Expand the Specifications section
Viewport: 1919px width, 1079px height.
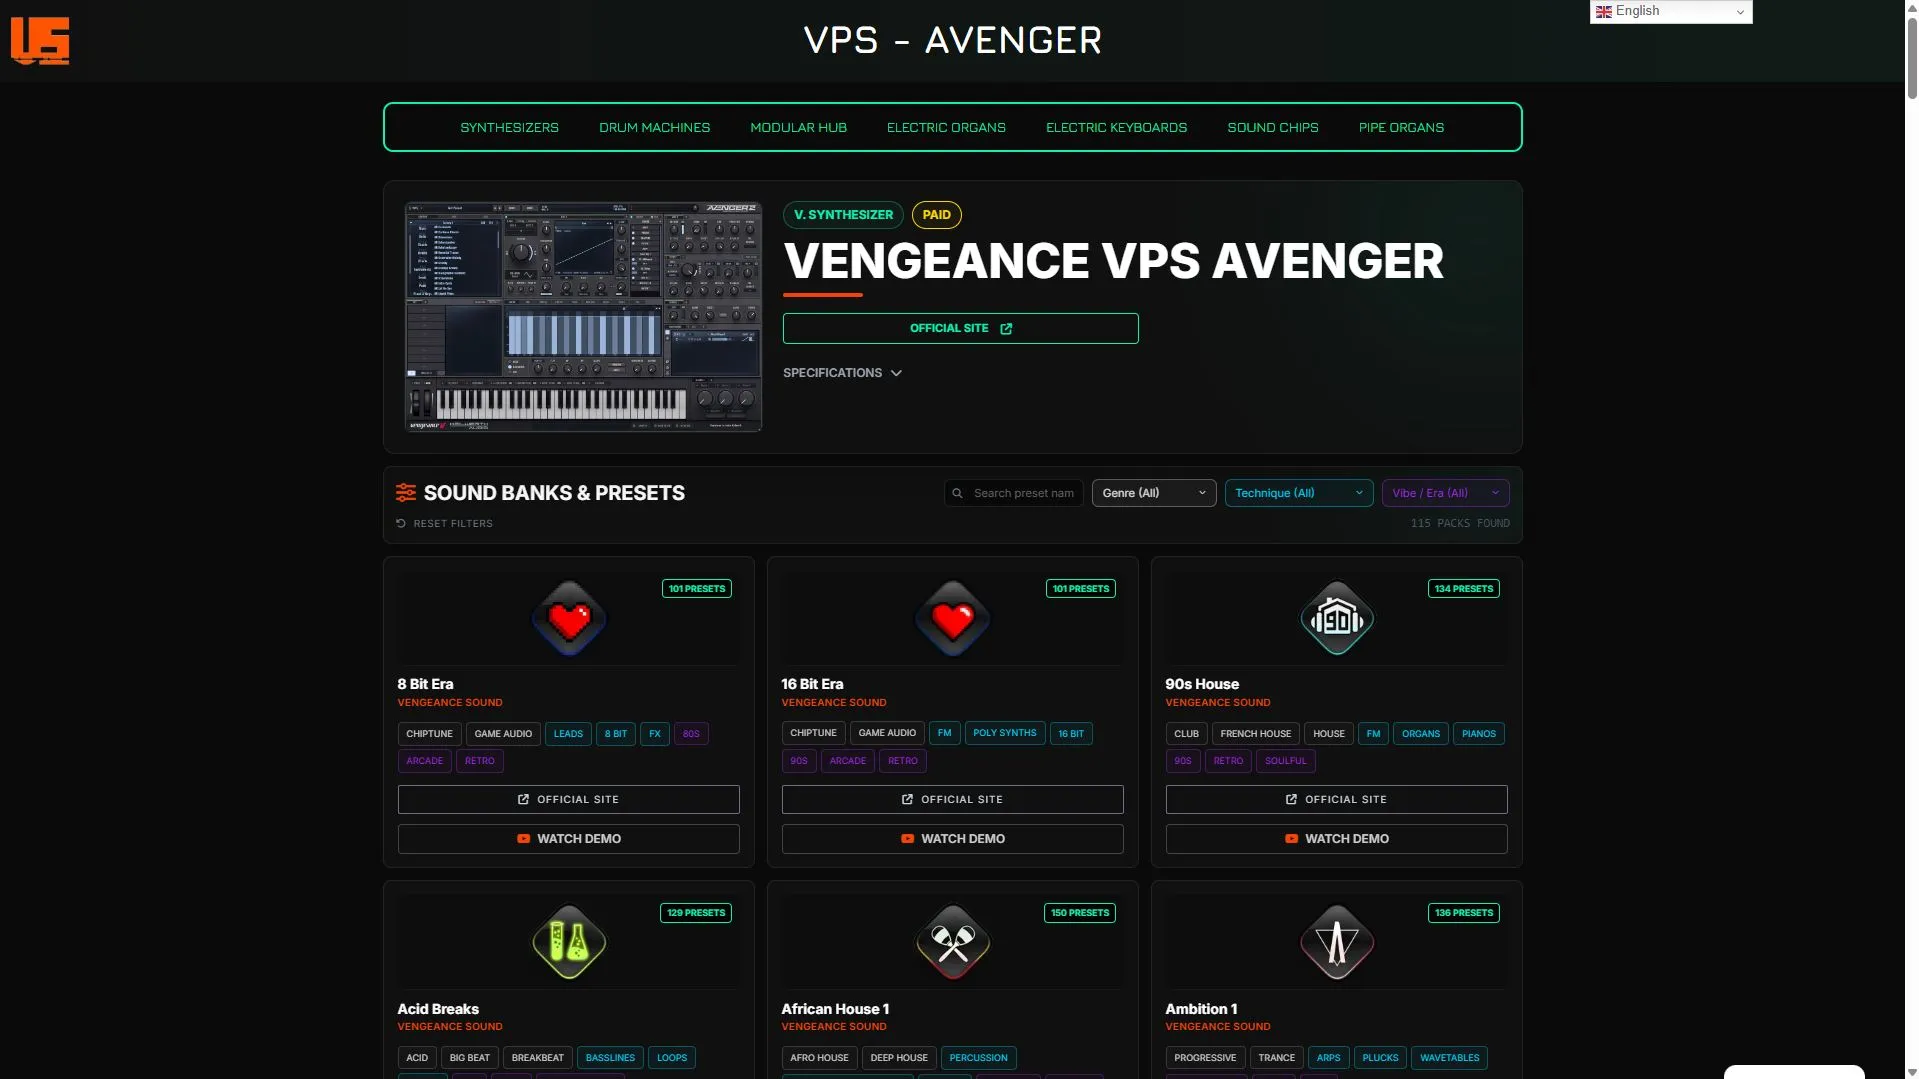coord(842,373)
